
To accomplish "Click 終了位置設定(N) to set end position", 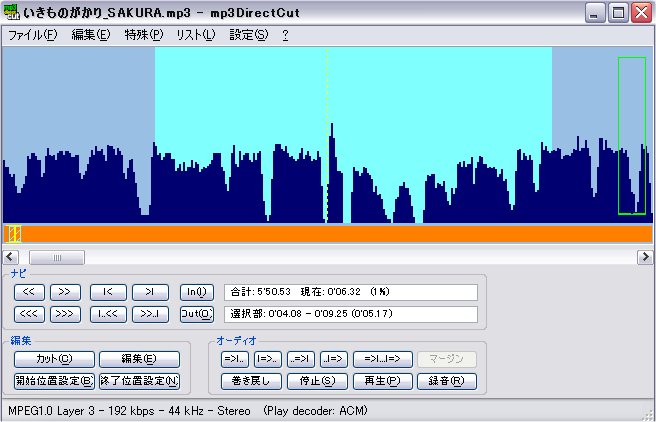I will (x=139, y=381).
